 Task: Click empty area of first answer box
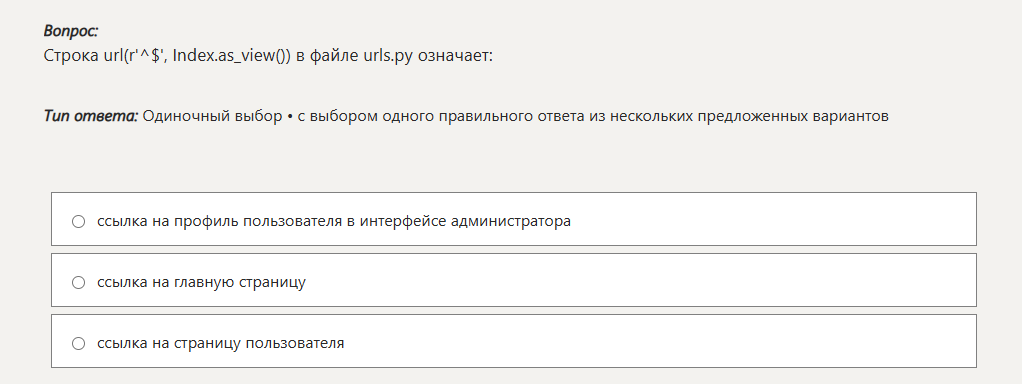(x=769, y=219)
